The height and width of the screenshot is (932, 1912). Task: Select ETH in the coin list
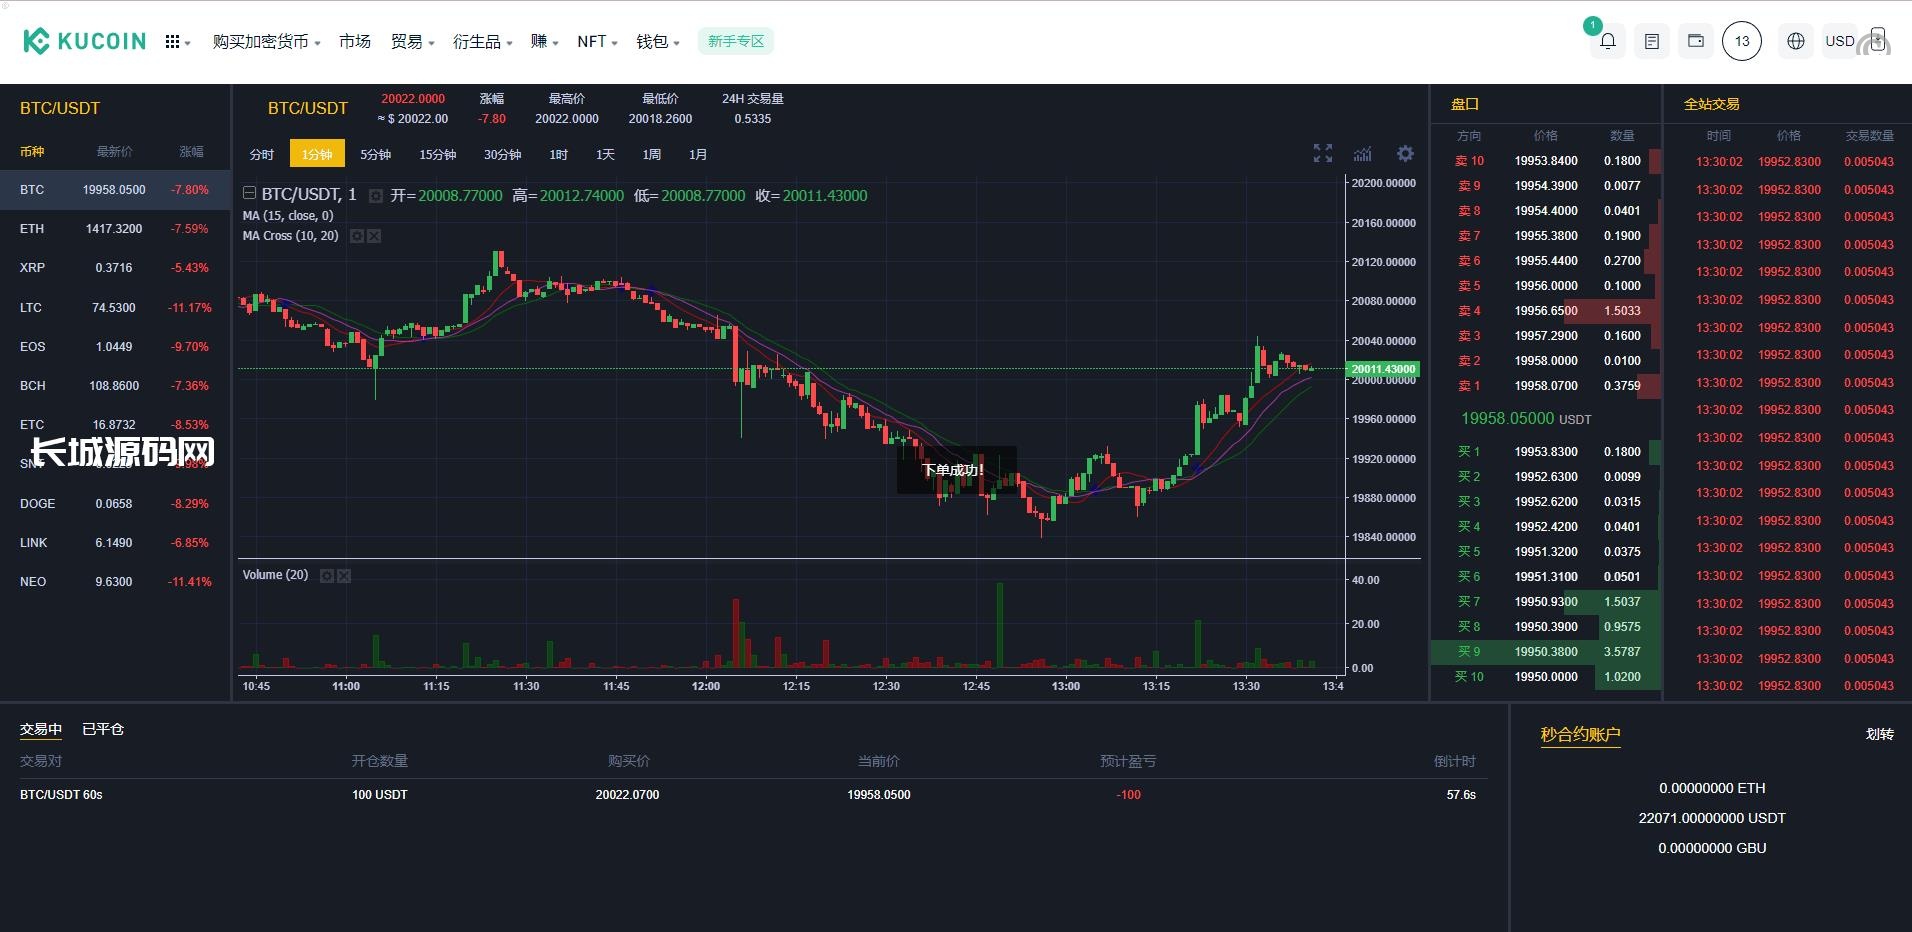[x=32, y=229]
